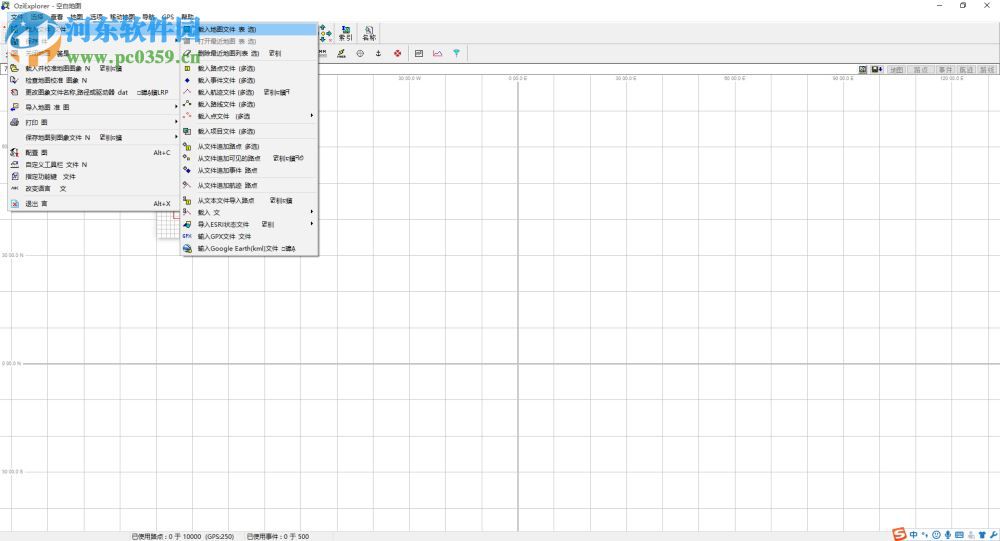Expand the 载入点文件 submenu
1000x541 pixels.
[249, 116]
